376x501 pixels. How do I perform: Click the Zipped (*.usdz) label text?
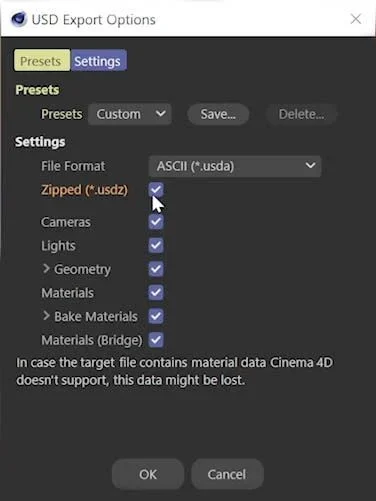pyautogui.click(x=84, y=190)
